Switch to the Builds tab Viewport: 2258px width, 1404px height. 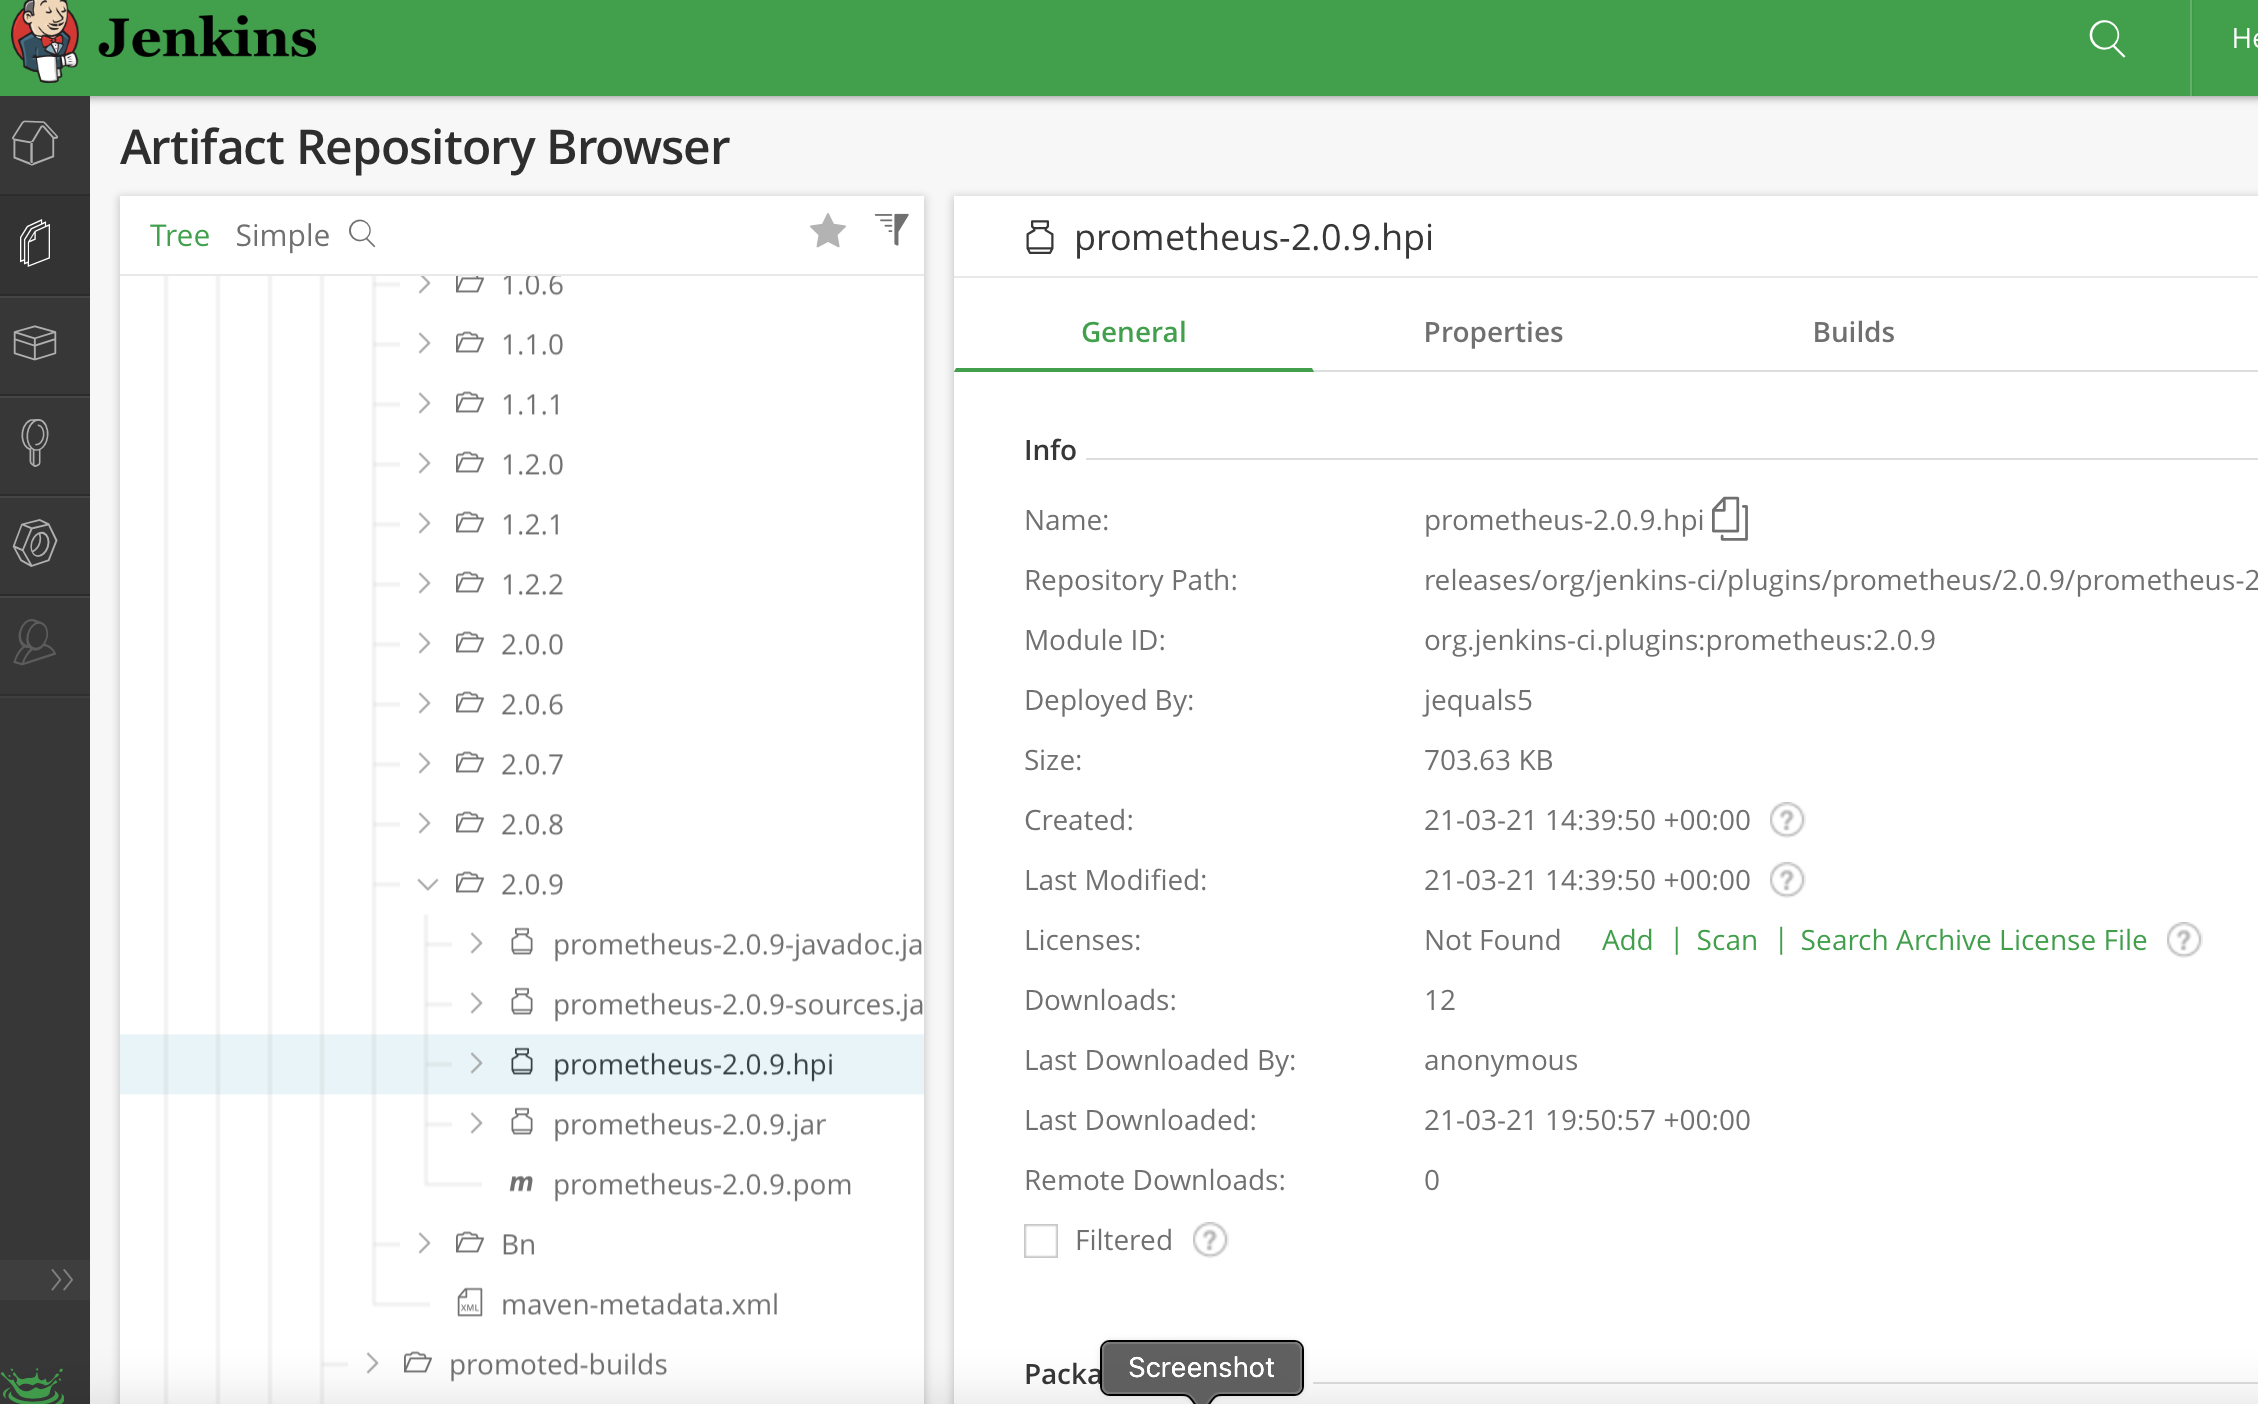point(1853,332)
